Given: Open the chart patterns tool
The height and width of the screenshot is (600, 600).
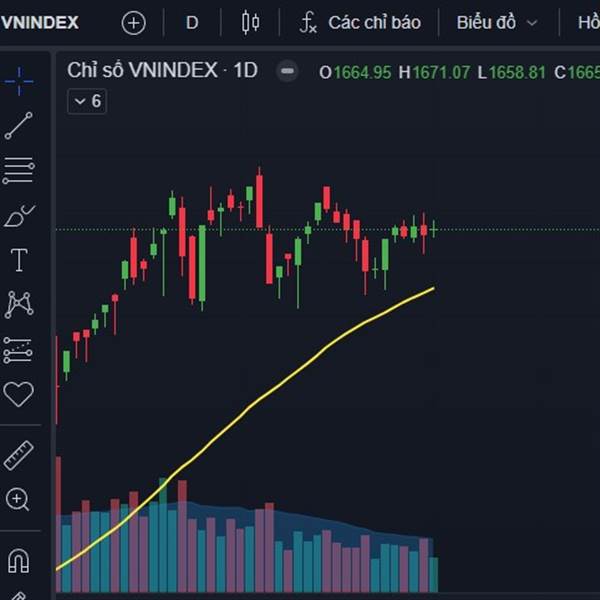Looking at the screenshot, I should pyautogui.click(x=19, y=304).
